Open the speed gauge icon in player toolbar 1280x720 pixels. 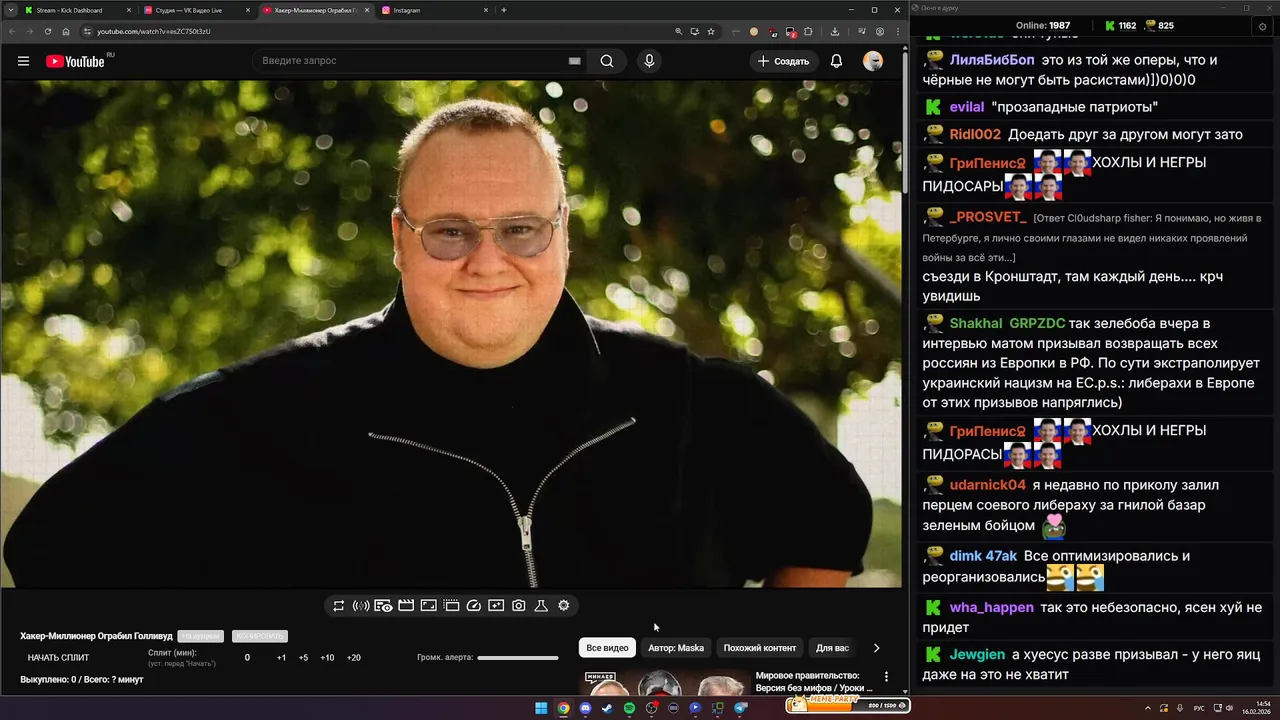point(474,606)
